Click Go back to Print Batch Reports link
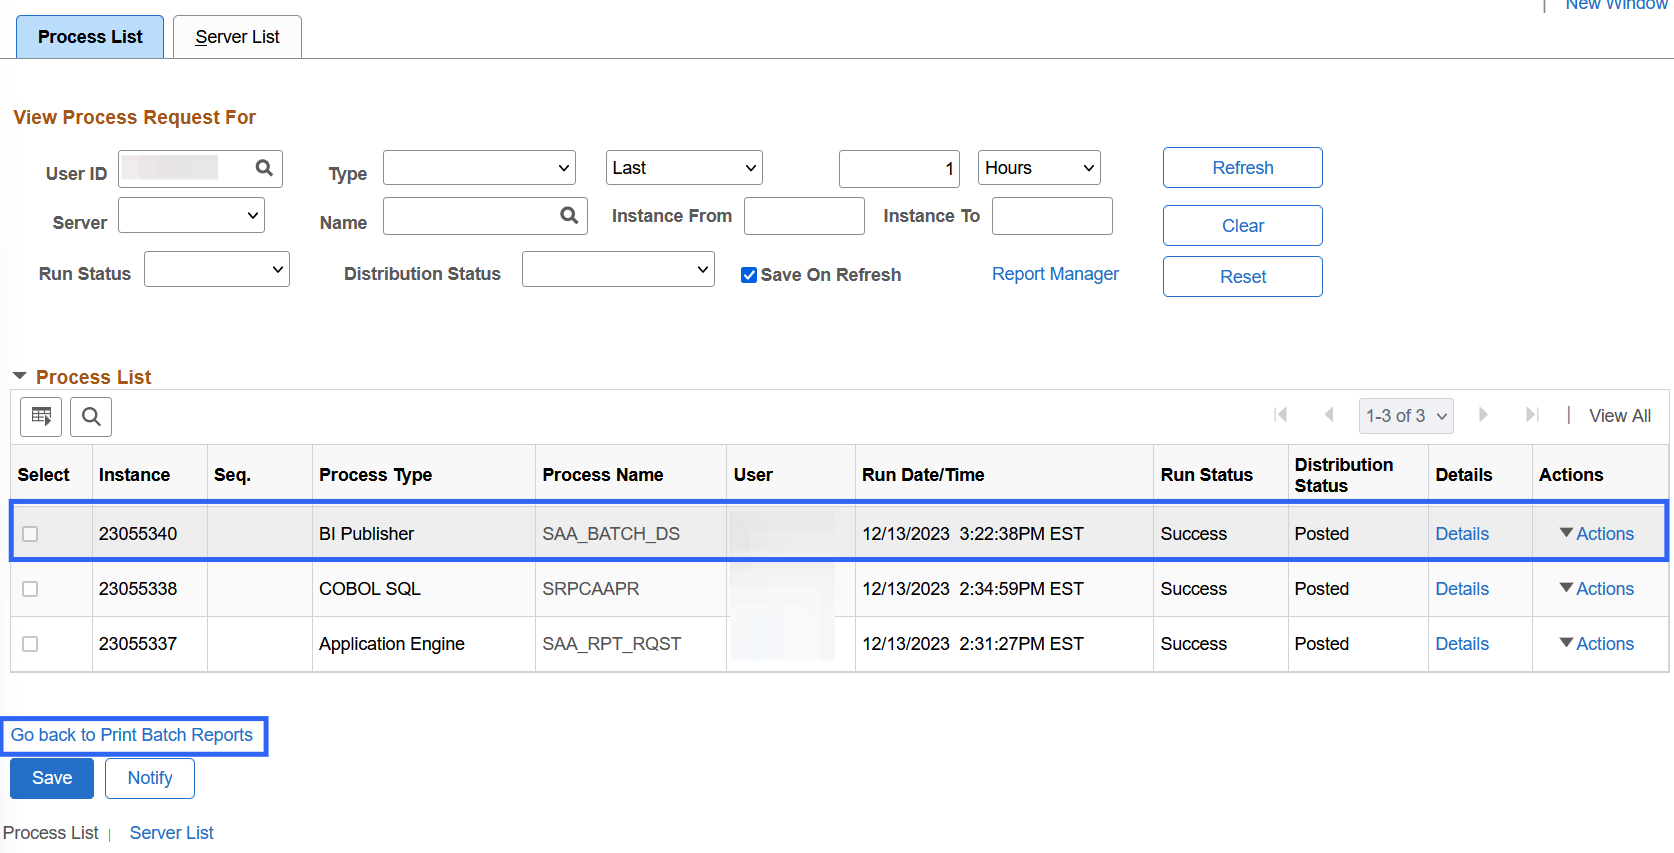Viewport: 1674px width, 853px height. pos(132,735)
